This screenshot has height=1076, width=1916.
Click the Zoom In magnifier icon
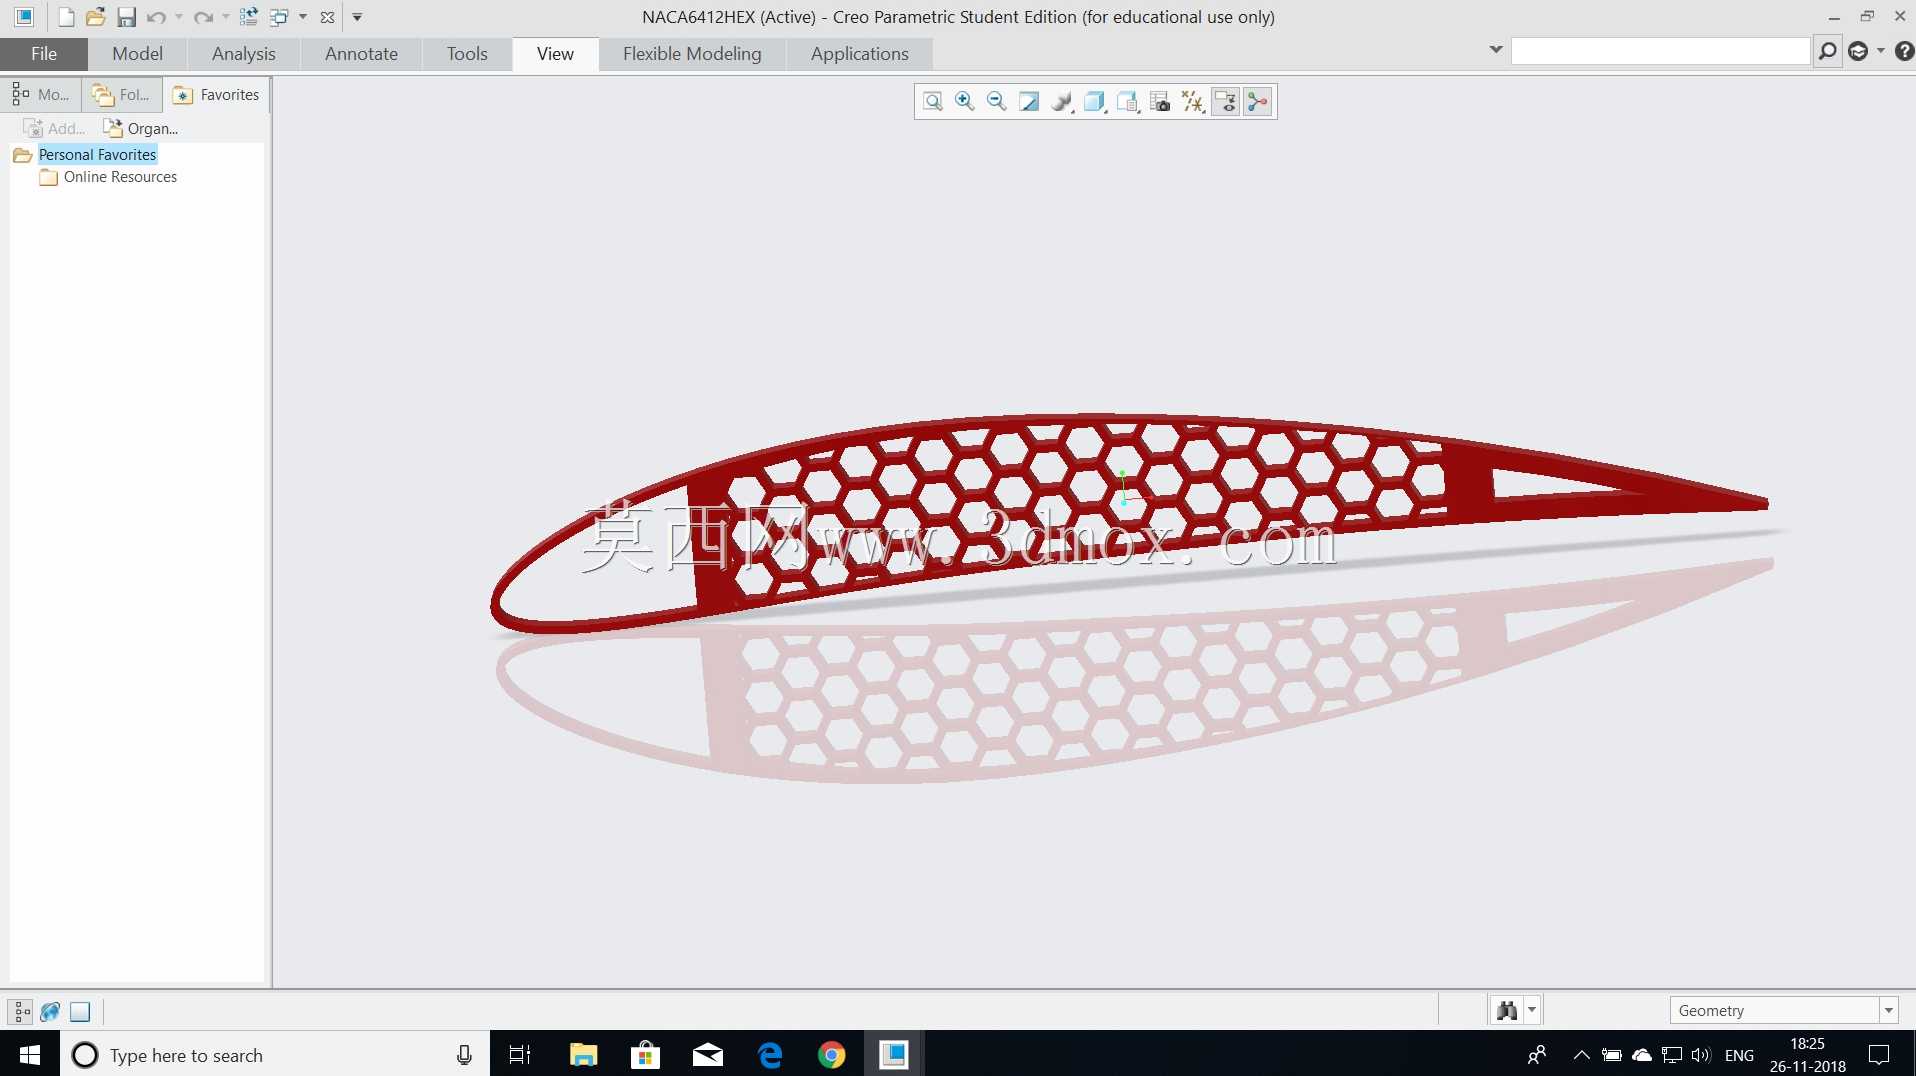pyautogui.click(x=964, y=101)
